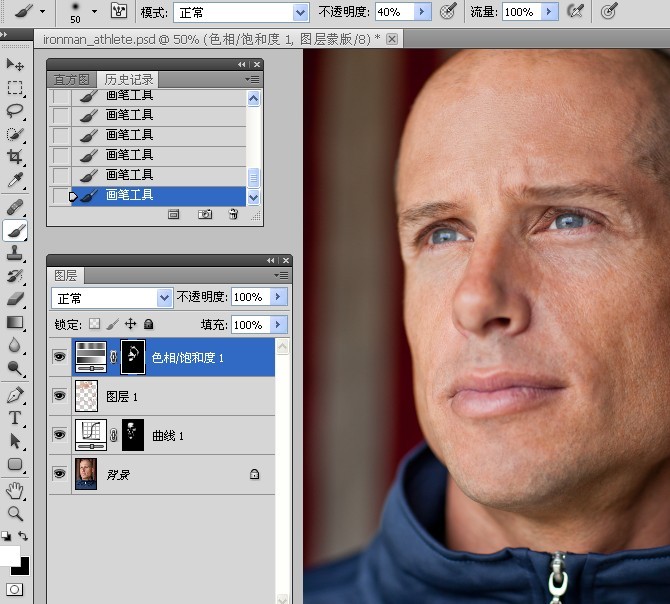Select the Hand tool
This screenshot has height=604, width=670.
click(x=15, y=490)
